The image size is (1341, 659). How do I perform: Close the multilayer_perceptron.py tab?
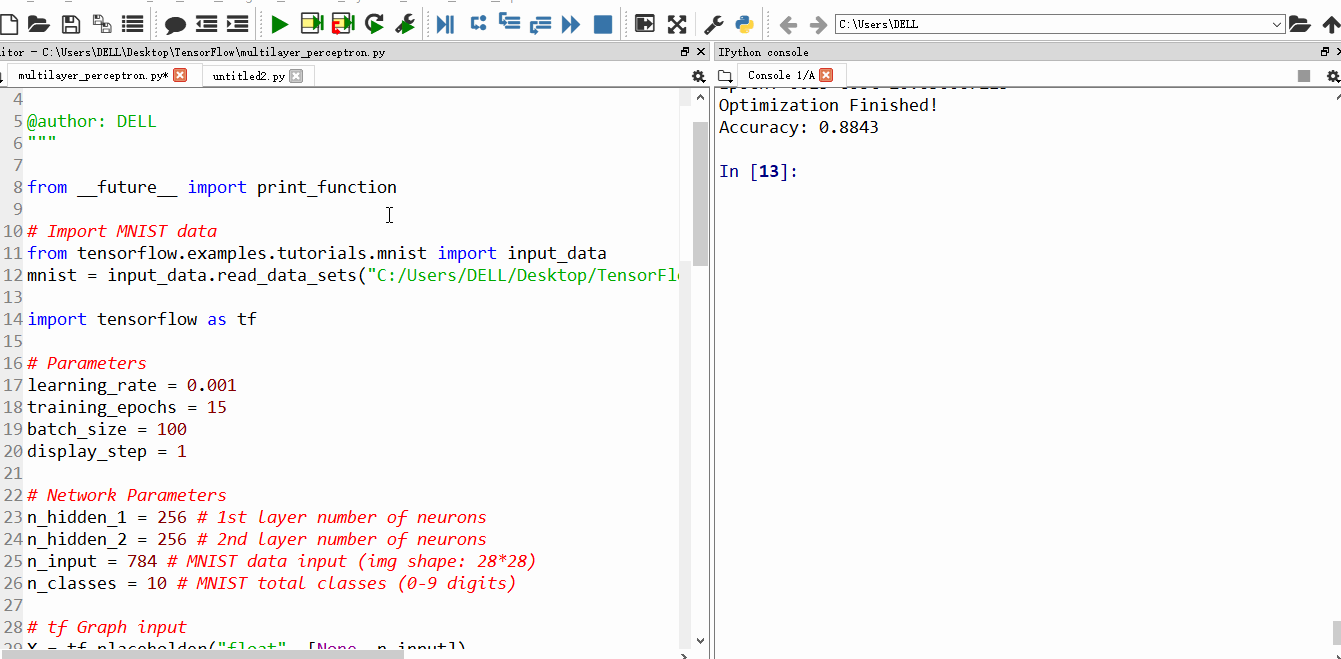[180, 75]
